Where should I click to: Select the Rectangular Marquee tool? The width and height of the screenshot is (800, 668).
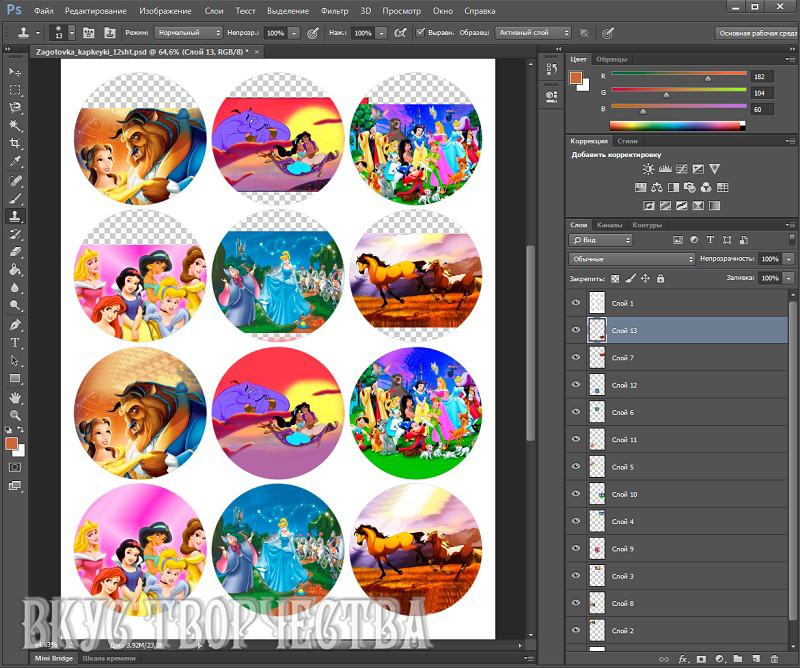[15, 90]
